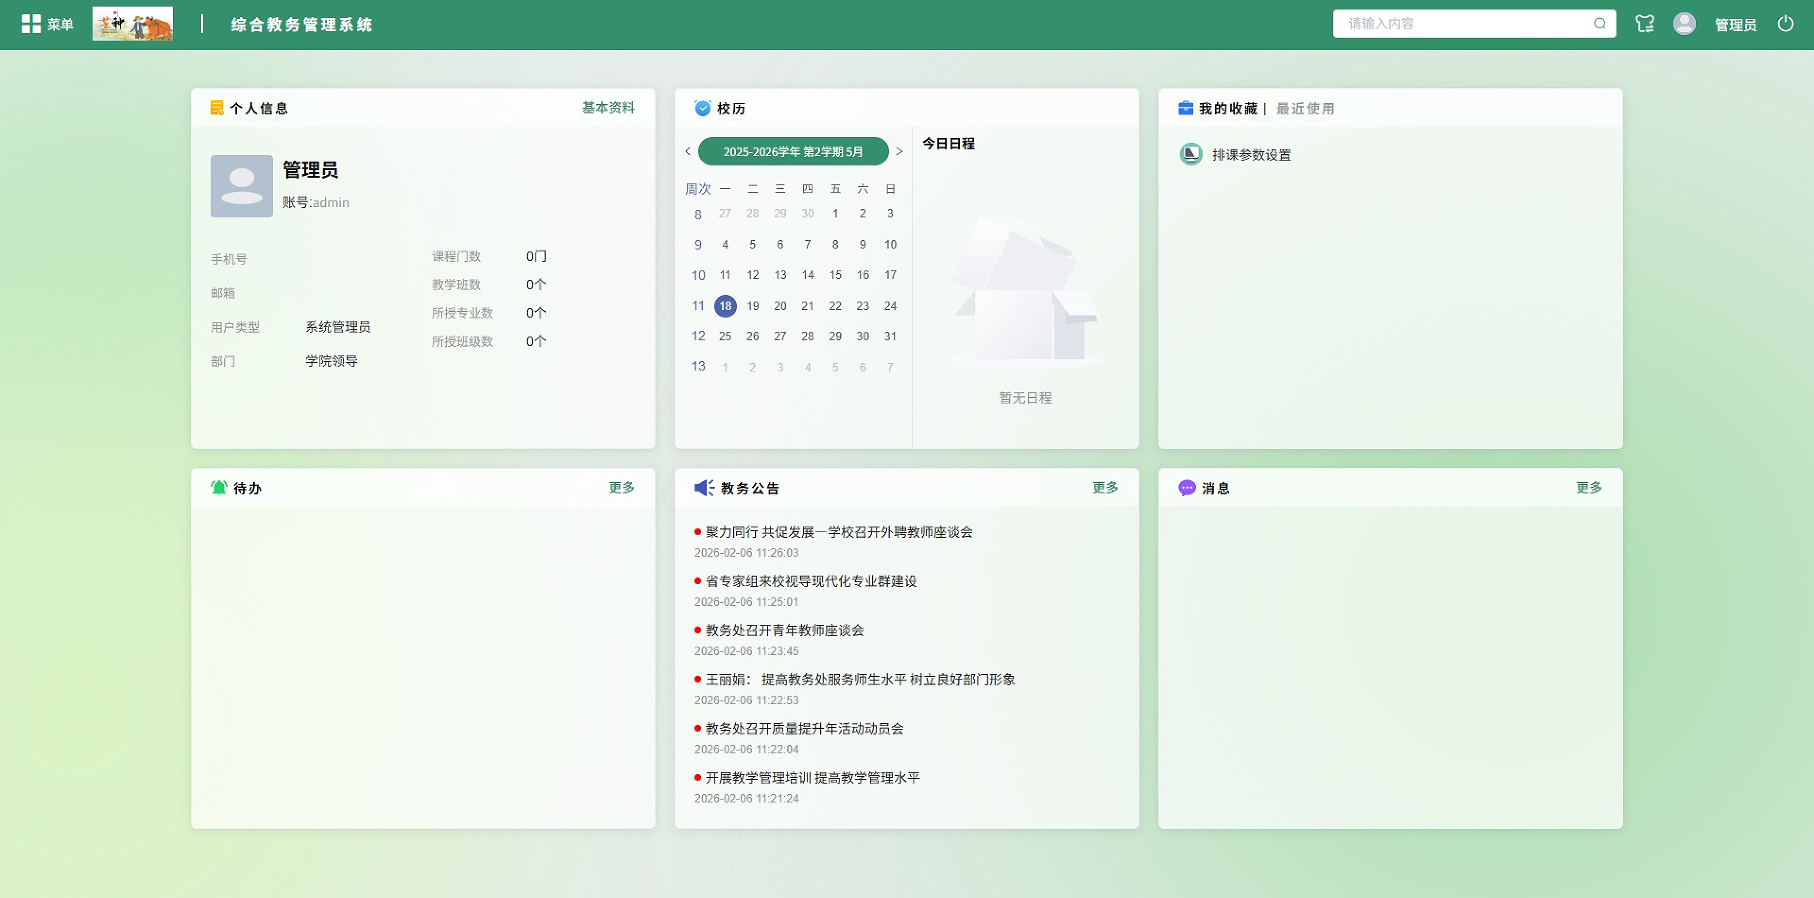1814x898 pixels.
Task: Click week number 8 in calendar
Action: 698,214
